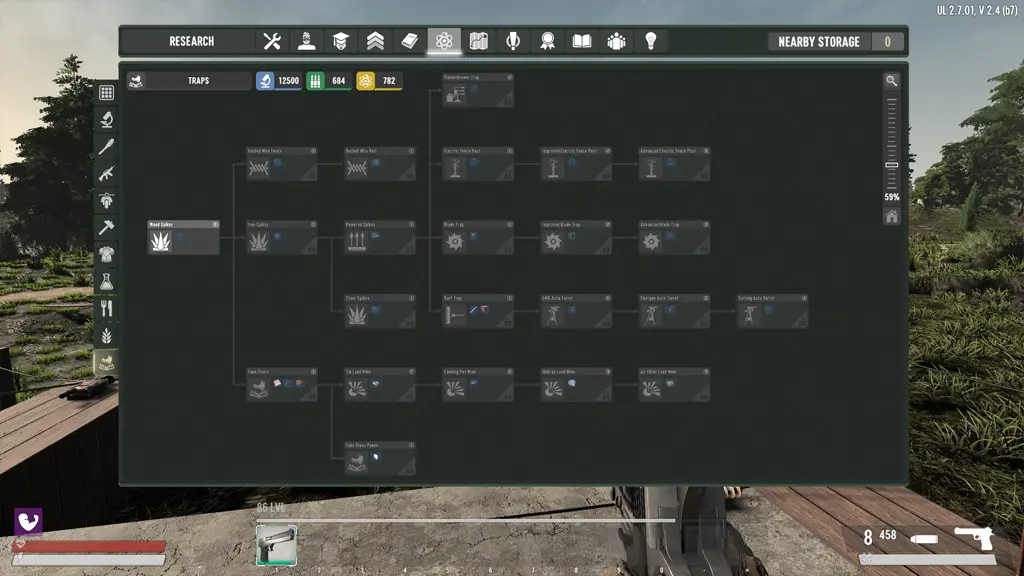The height and width of the screenshot is (576, 1024).
Task: Select the microscope science category in the sidebar
Action: tap(110, 120)
